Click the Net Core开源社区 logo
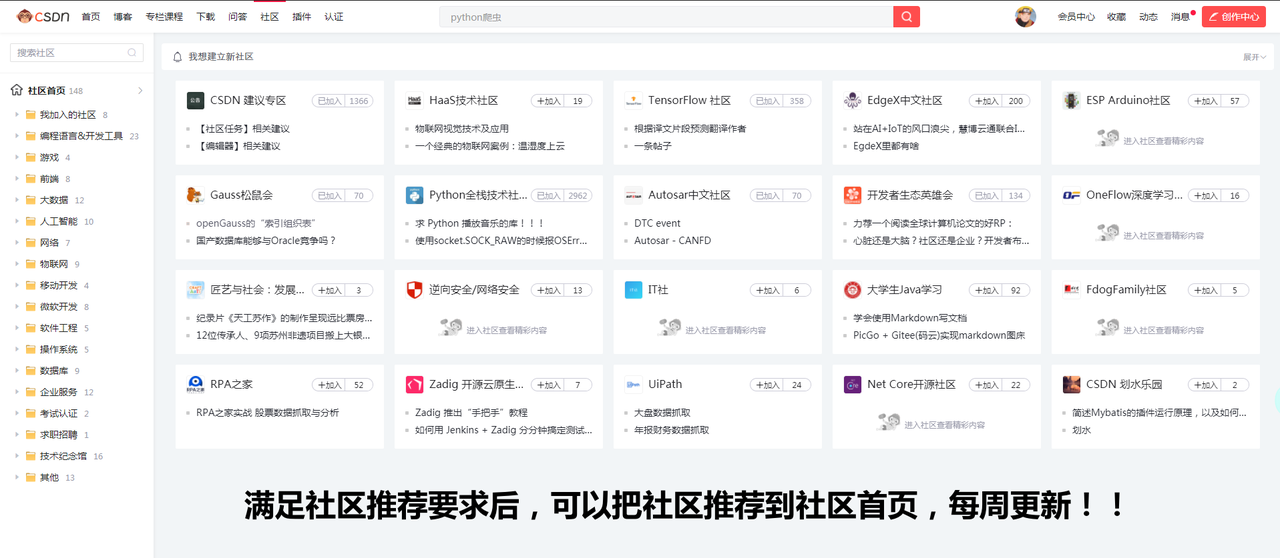 (x=852, y=384)
